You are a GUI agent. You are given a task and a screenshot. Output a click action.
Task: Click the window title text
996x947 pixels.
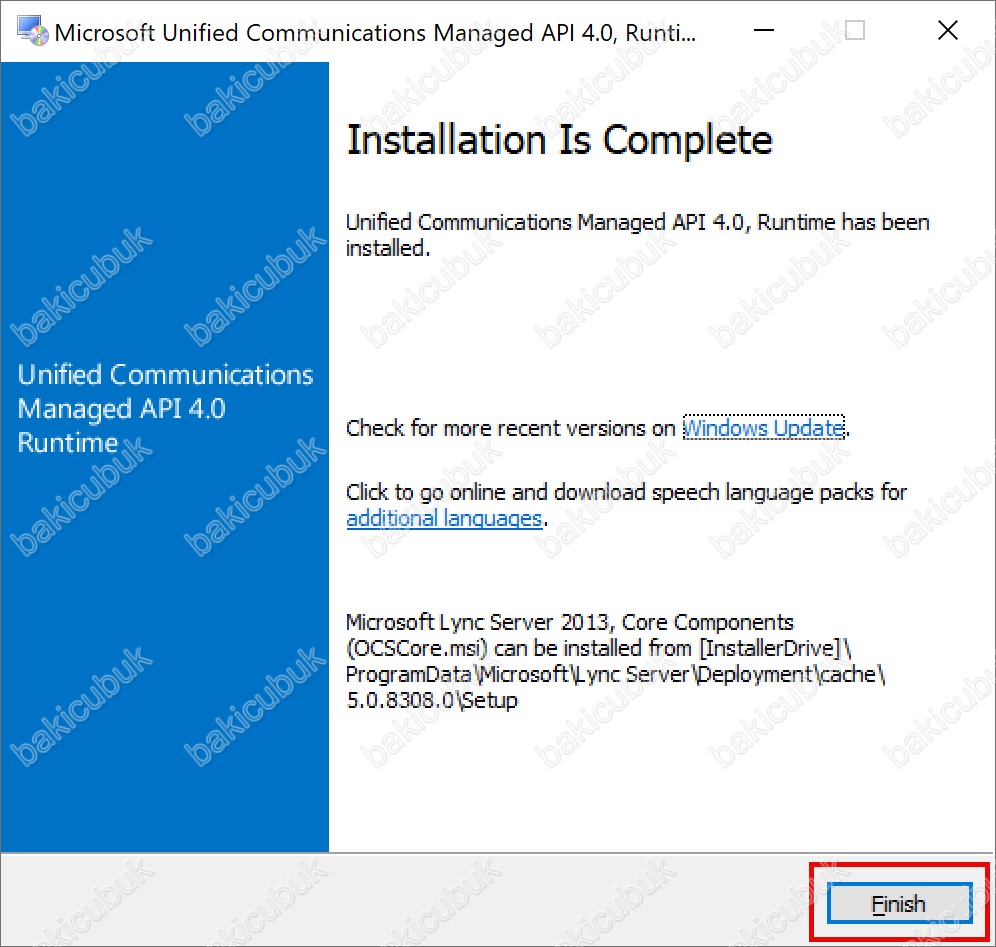click(x=375, y=32)
